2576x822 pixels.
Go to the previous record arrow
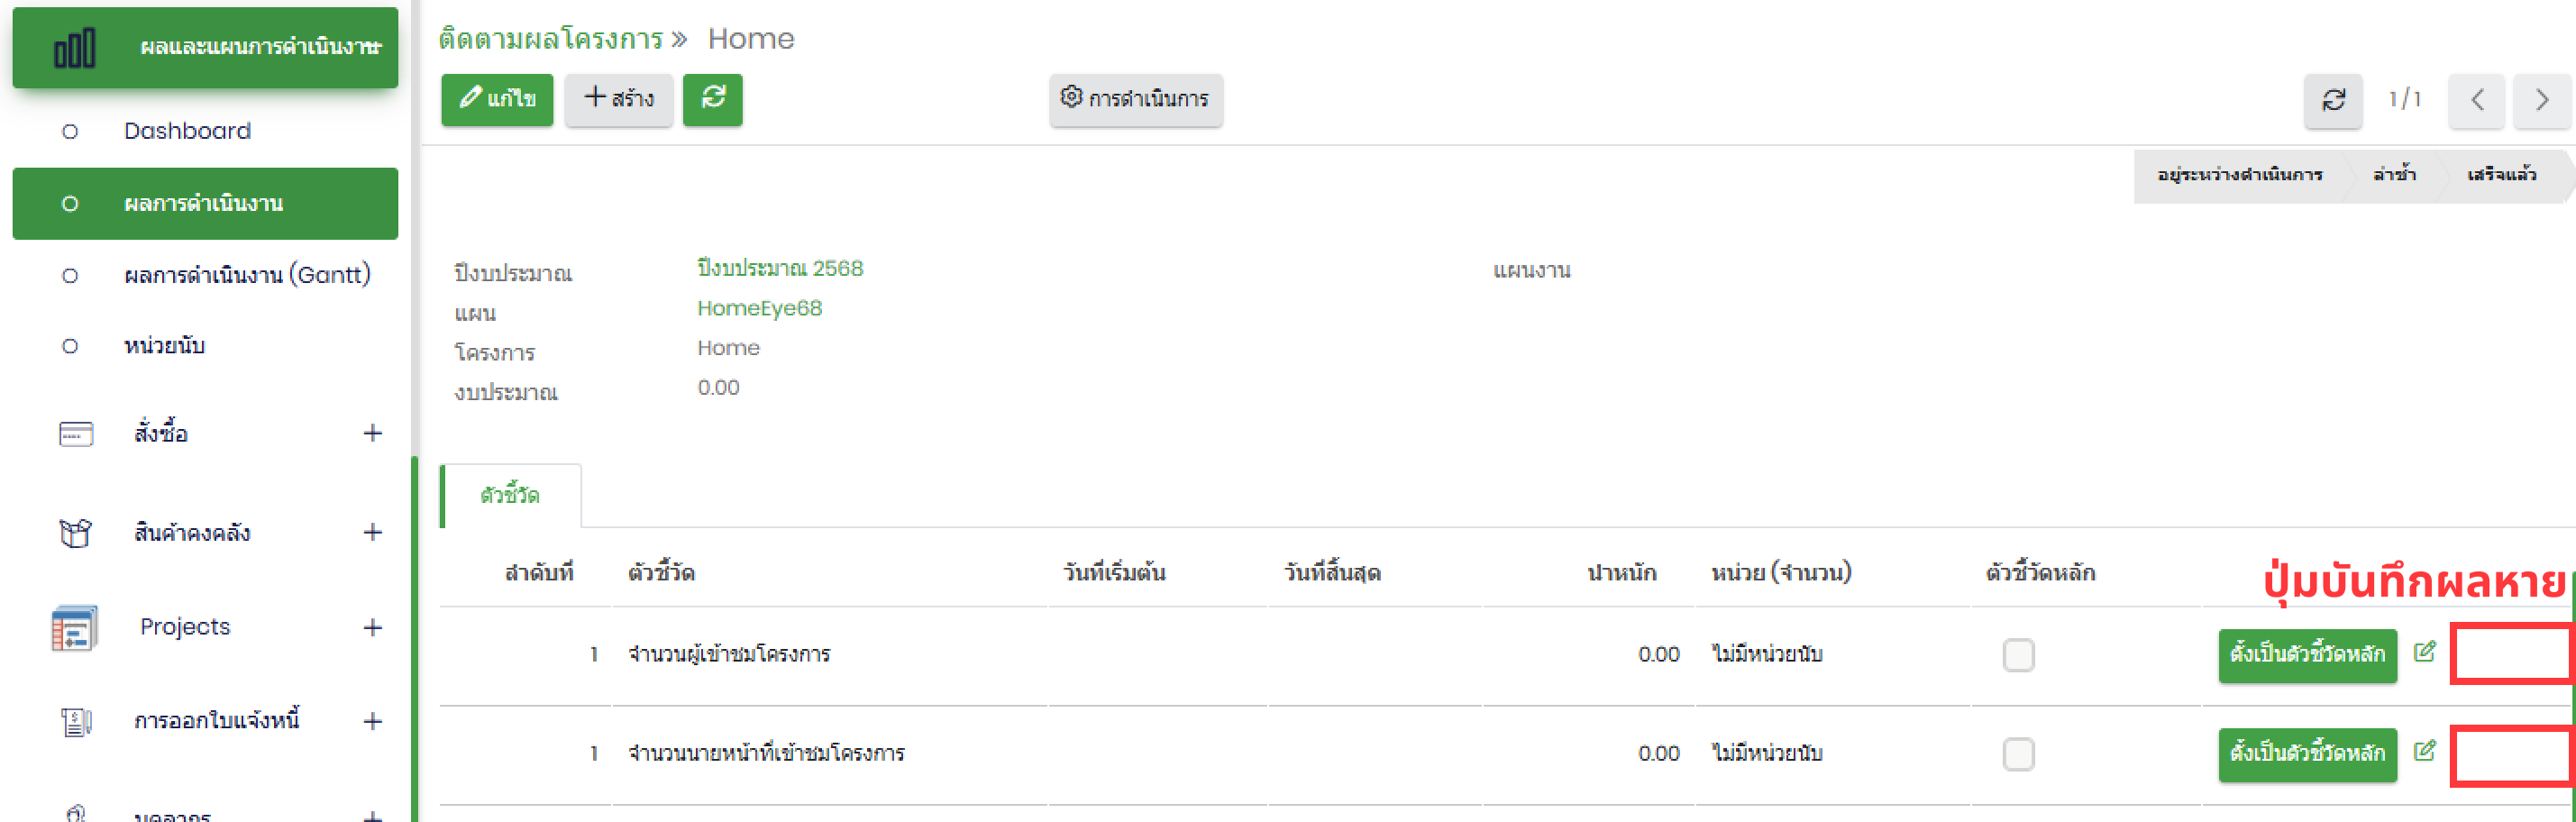coord(2476,100)
